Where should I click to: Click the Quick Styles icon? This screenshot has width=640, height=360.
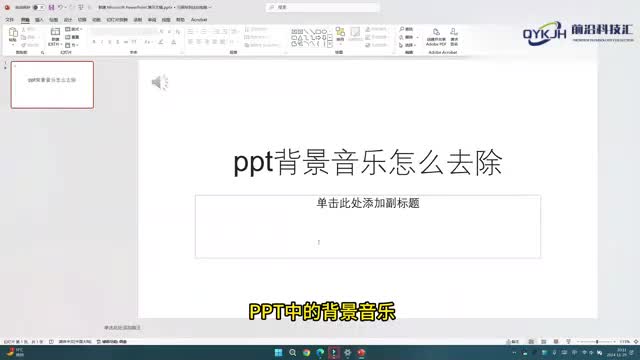355,33
